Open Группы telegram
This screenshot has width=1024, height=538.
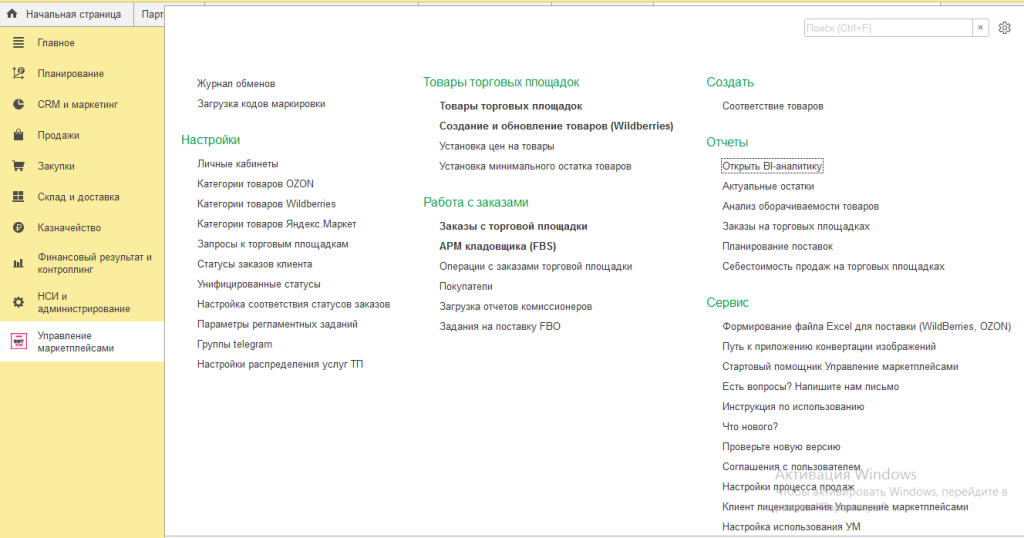pos(234,344)
